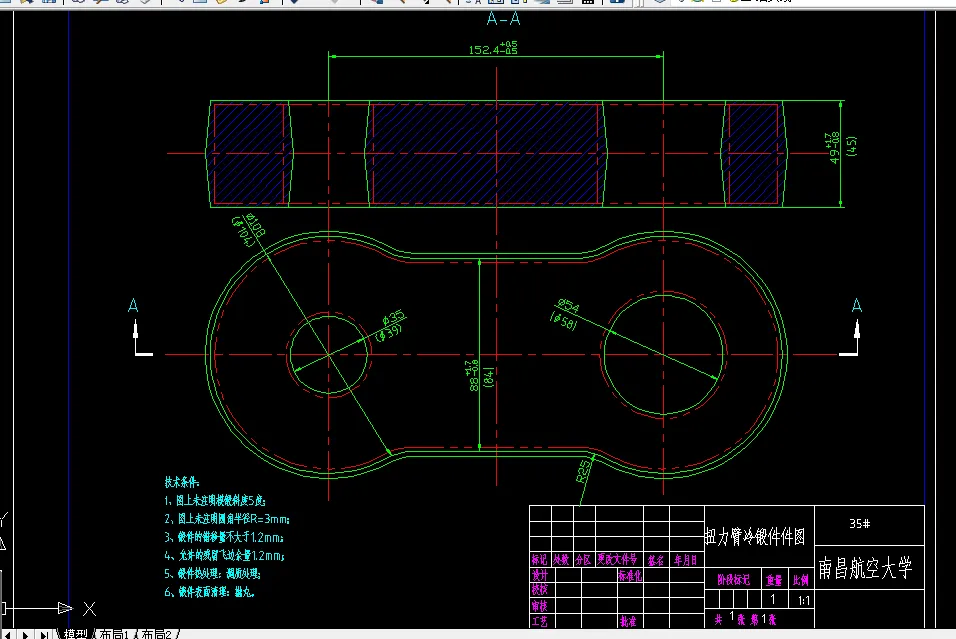The width and height of the screenshot is (956, 639).
Task: Select the right section marker letter A
Action: click(857, 305)
